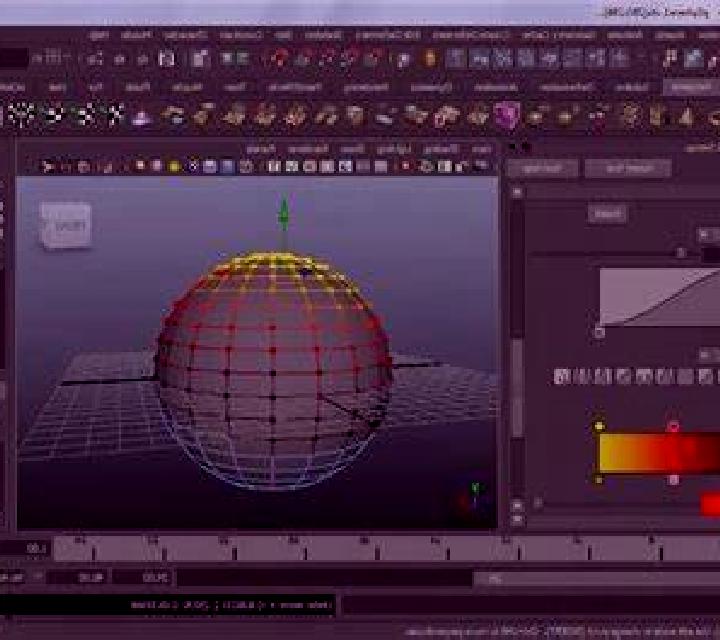
Task: Click the Reset button in tool settings
Action: click(x=608, y=213)
